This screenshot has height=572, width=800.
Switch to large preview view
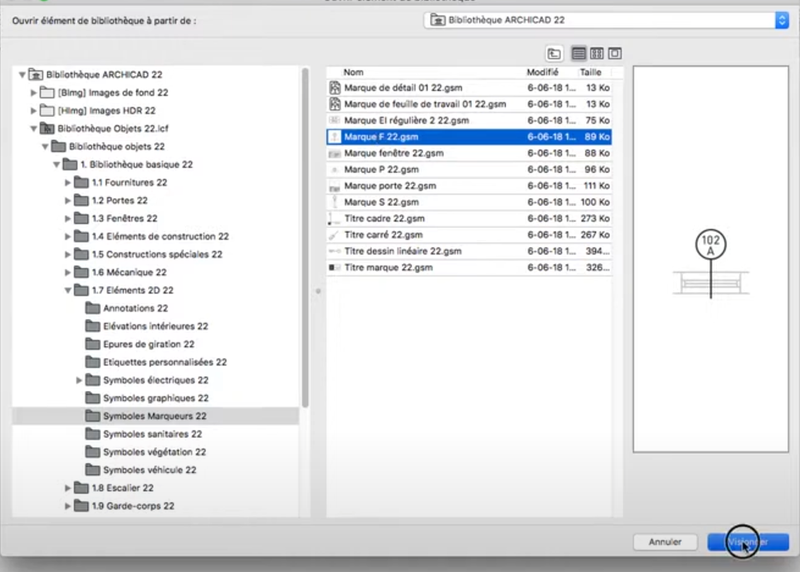(615, 54)
